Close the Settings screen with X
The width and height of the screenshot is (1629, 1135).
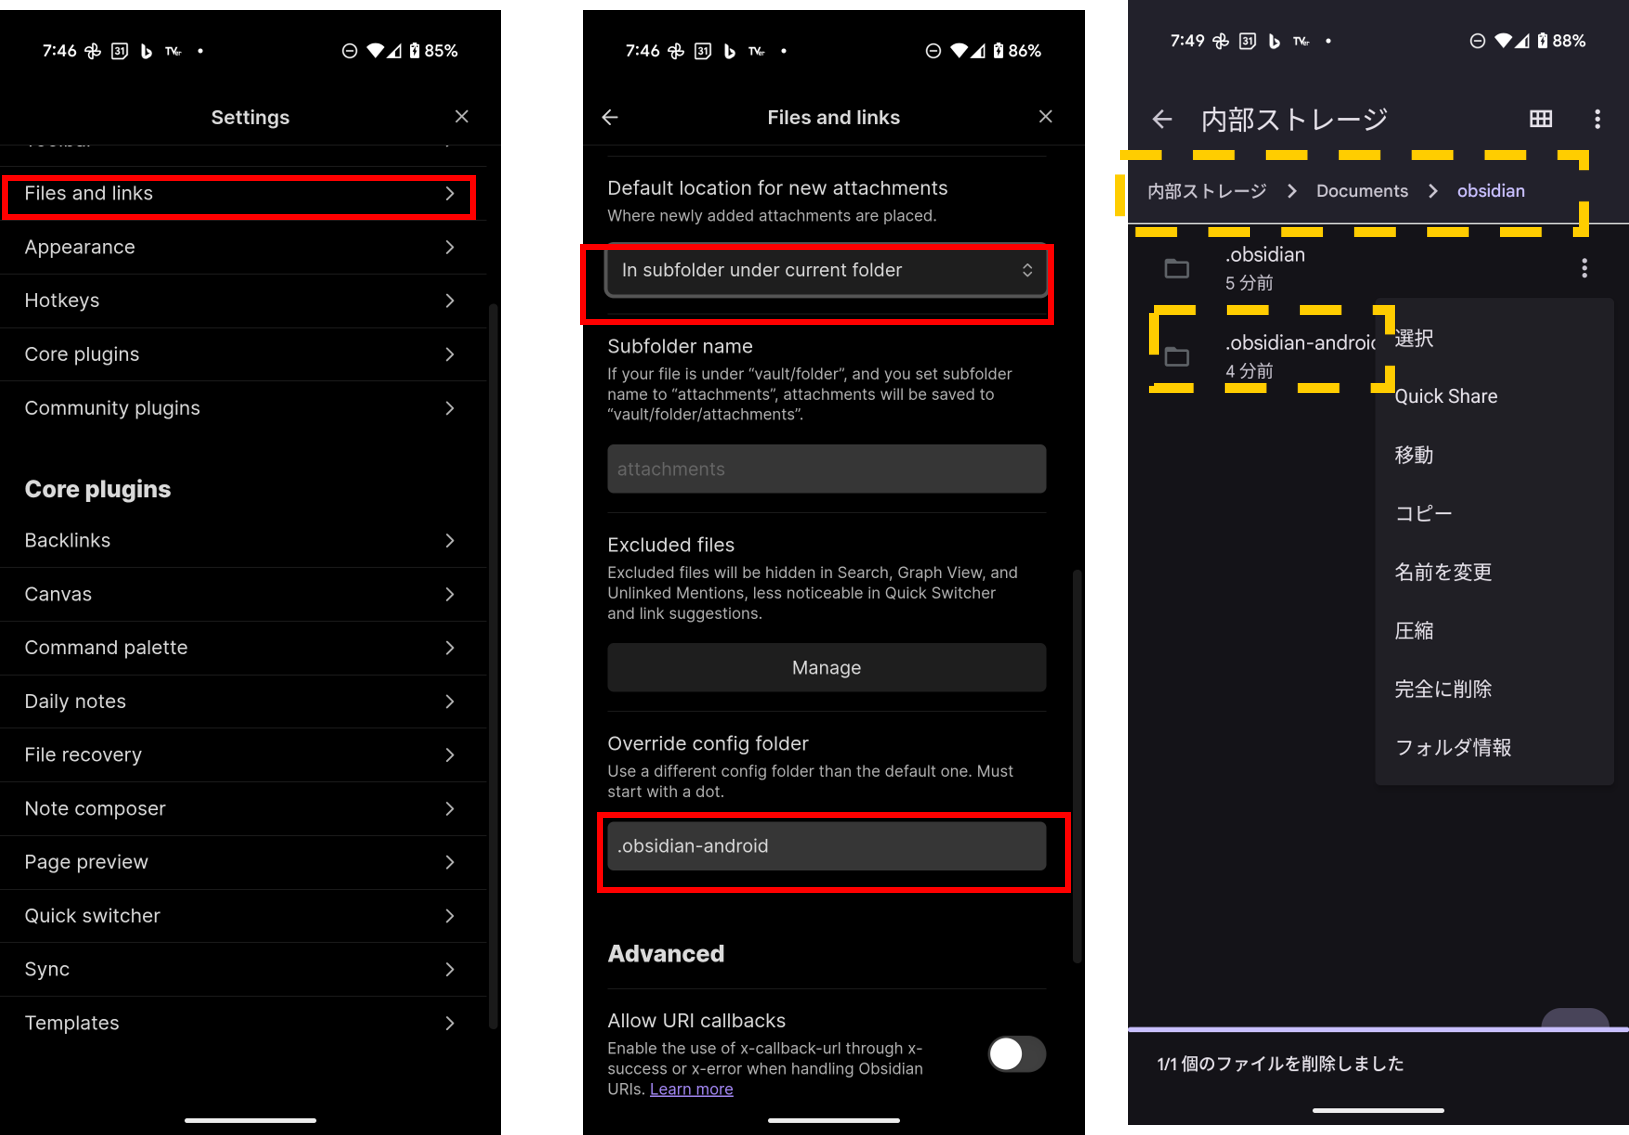click(462, 117)
